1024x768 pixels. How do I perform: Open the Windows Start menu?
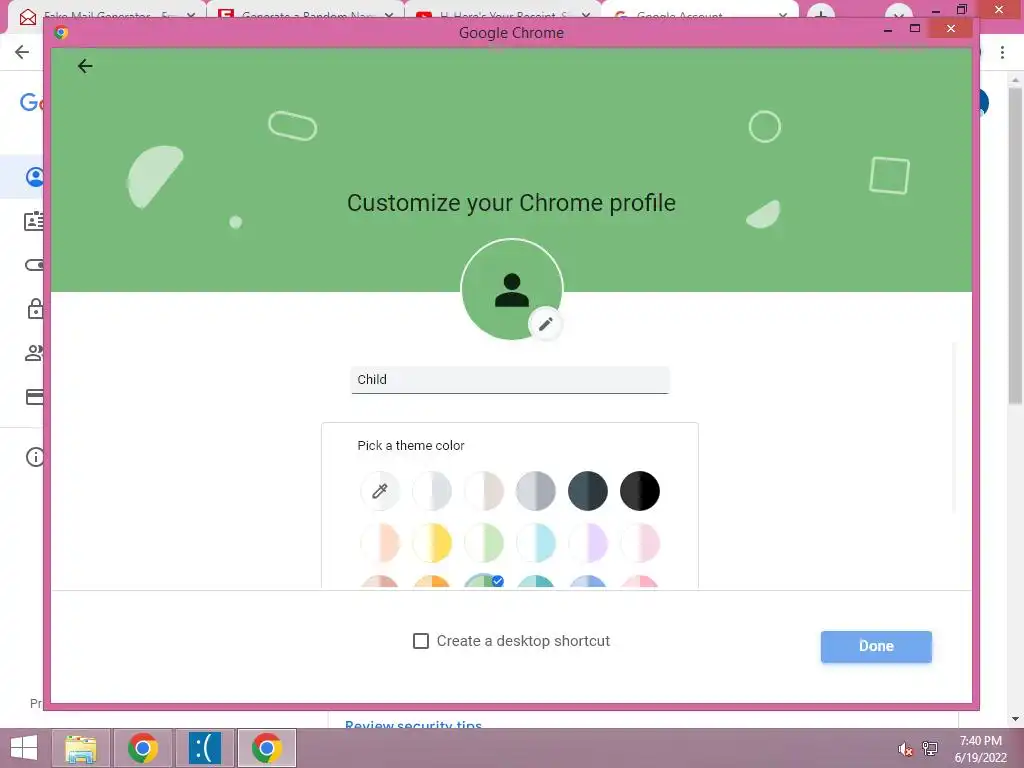click(24, 748)
